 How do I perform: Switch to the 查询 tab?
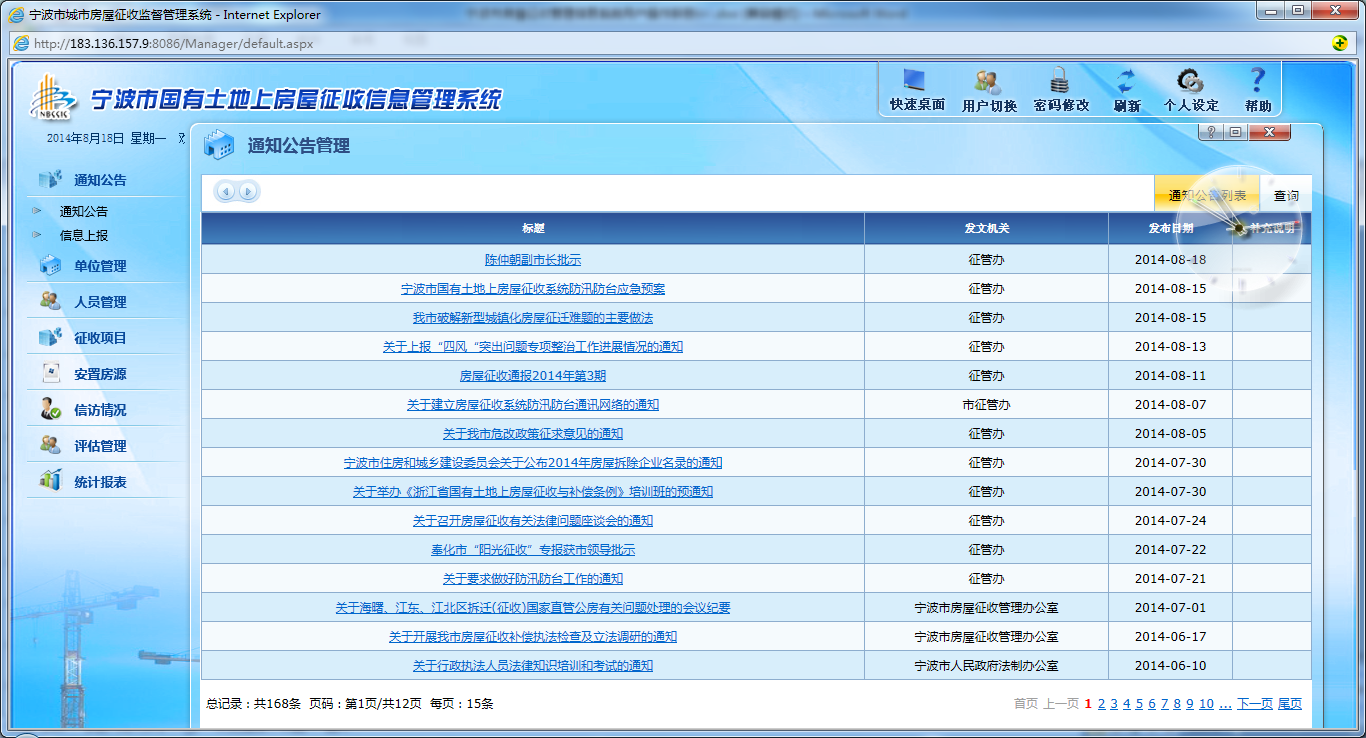1286,196
